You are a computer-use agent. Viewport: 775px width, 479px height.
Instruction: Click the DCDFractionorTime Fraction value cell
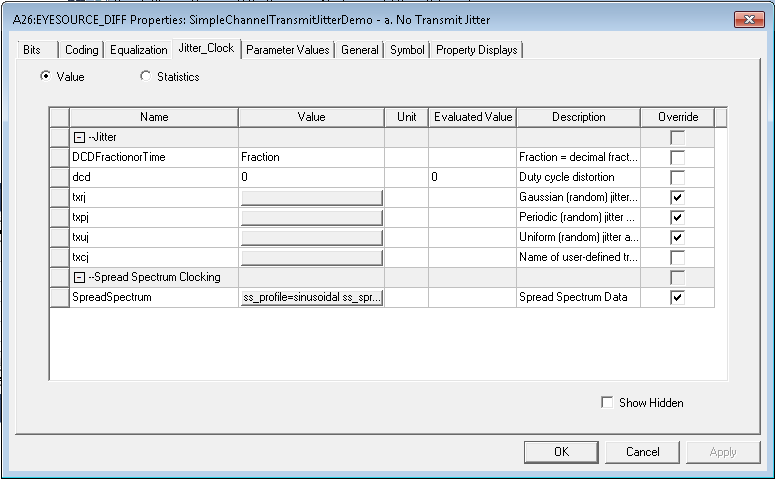pyautogui.click(x=311, y=157)
